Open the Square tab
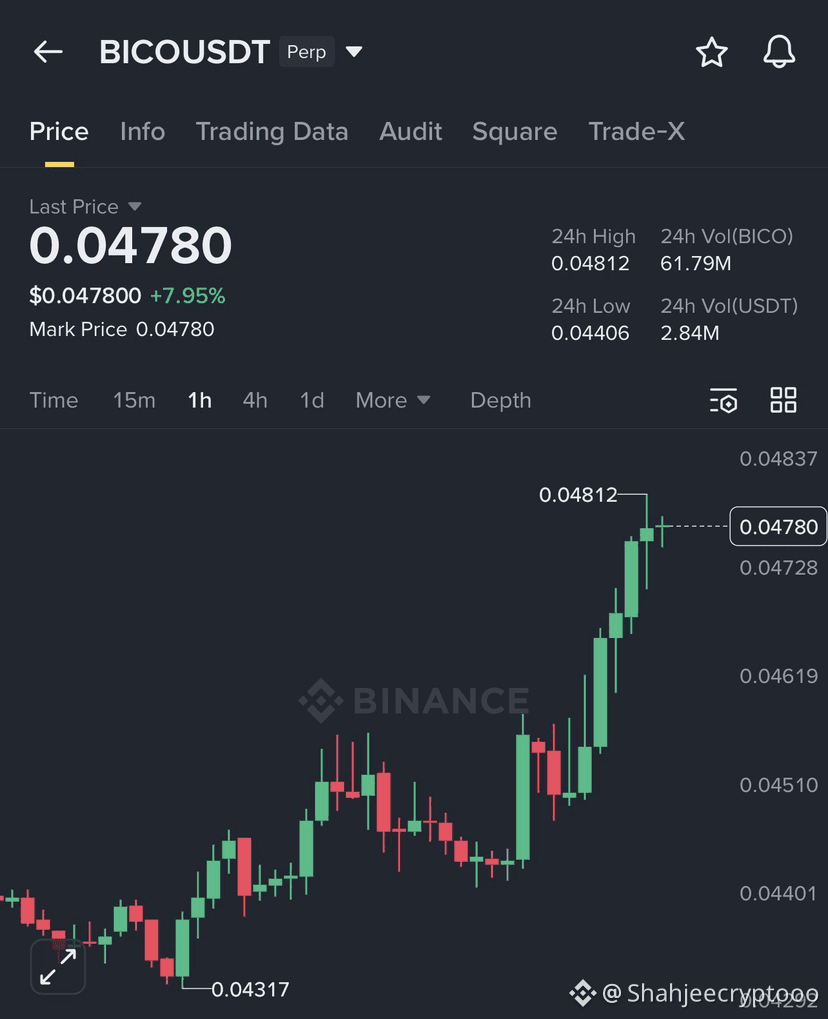The height and width of the screenshot is (1019, 828). pyautogui.click(x=514, y=131)
